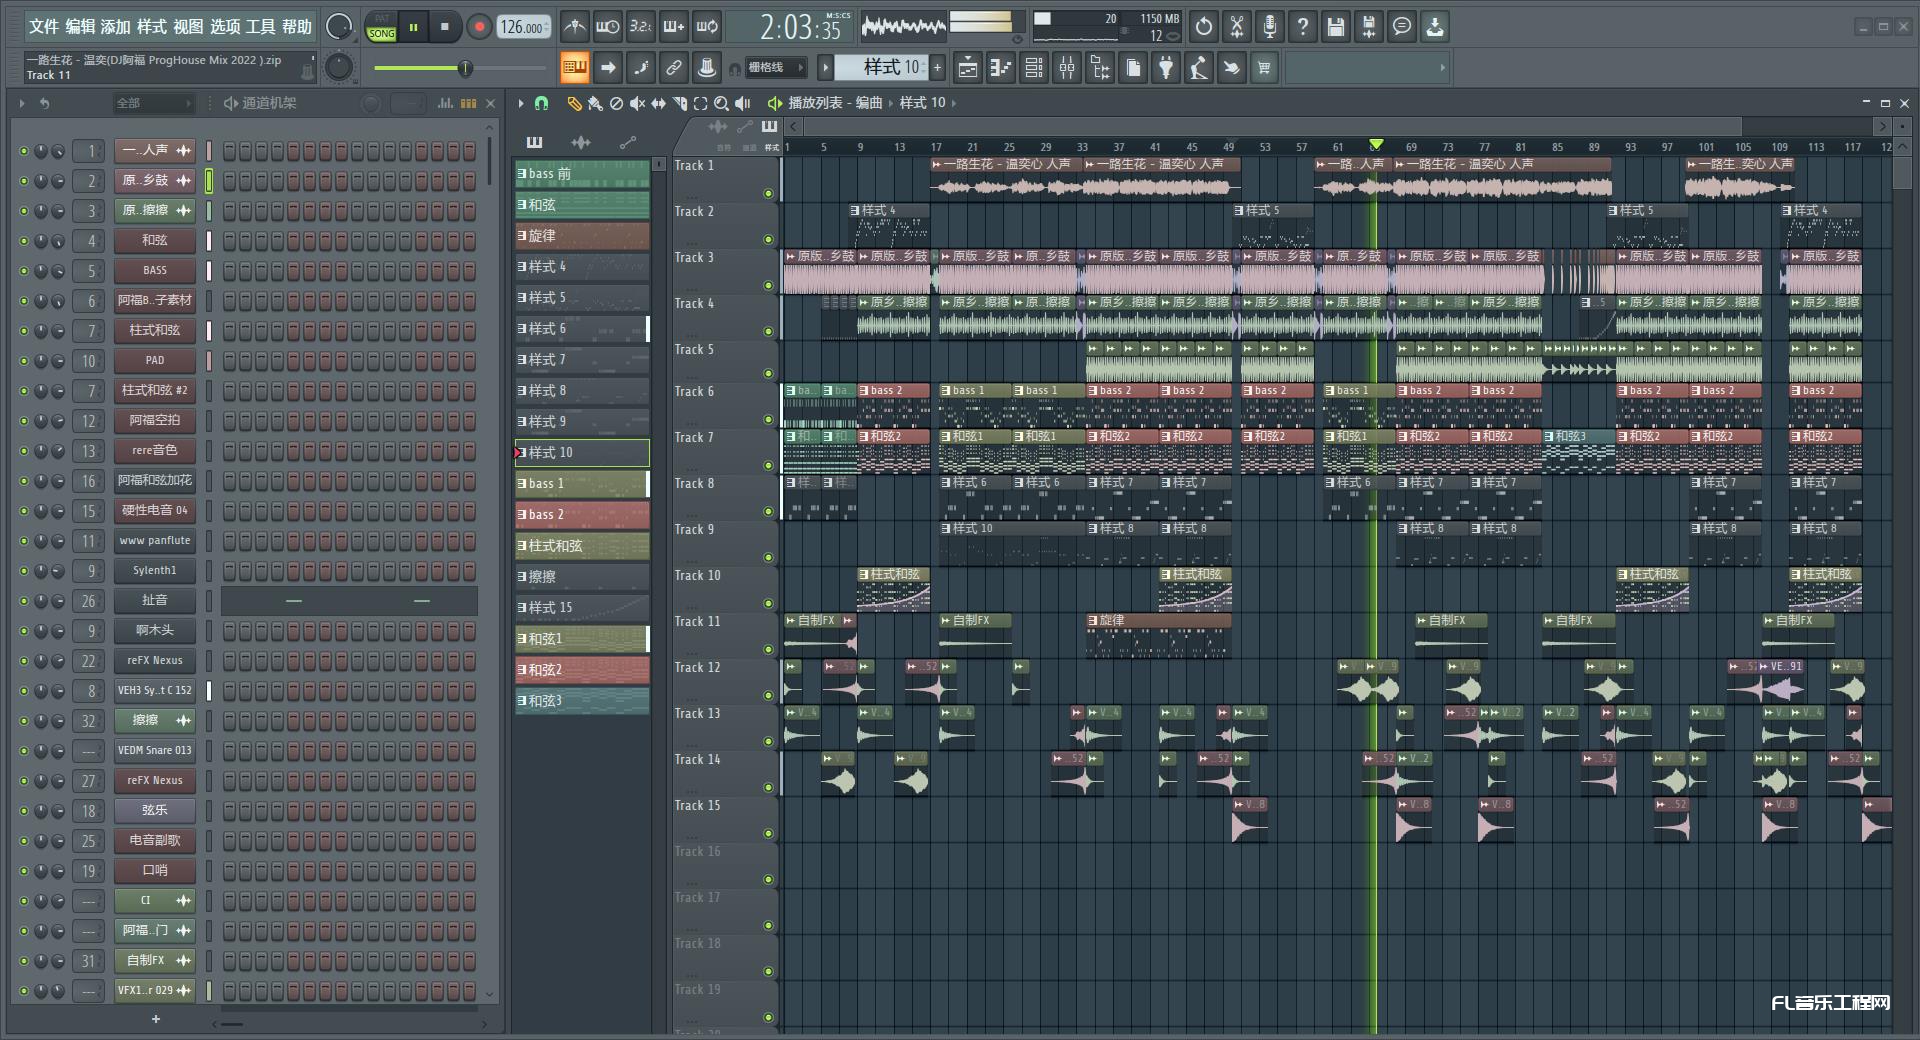Viewport: 1920px width, 1040px height.
Task: Click the channel rack graph editor bars icon
Action: (445, 103)
